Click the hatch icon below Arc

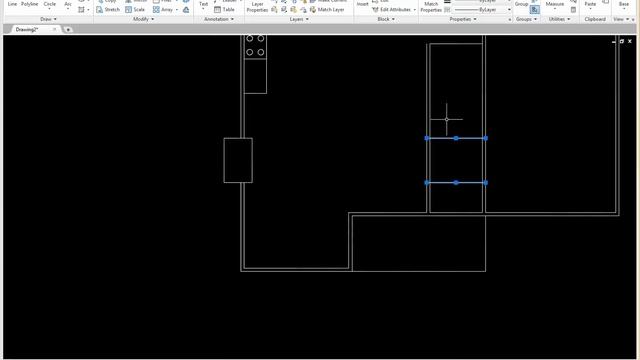[x=81, y=9]
